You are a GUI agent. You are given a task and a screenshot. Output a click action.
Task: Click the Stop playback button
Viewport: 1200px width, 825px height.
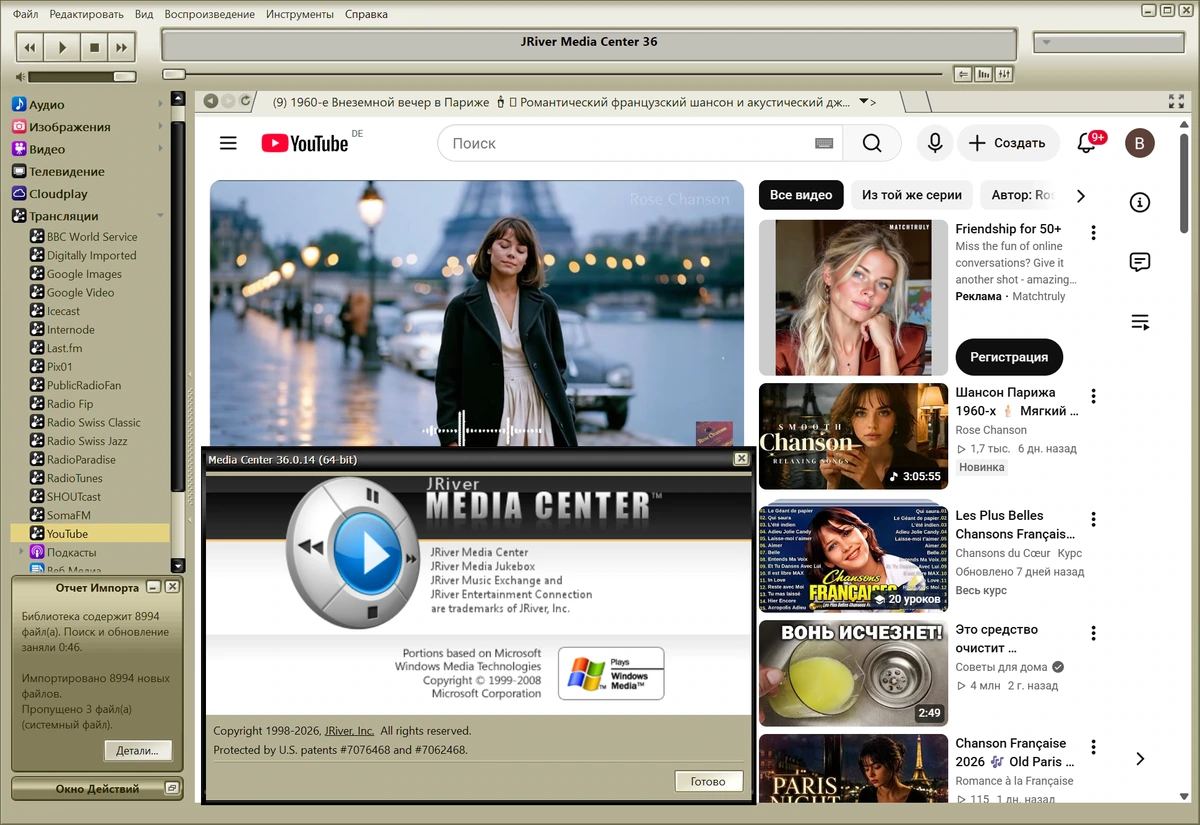click(94, 47)
